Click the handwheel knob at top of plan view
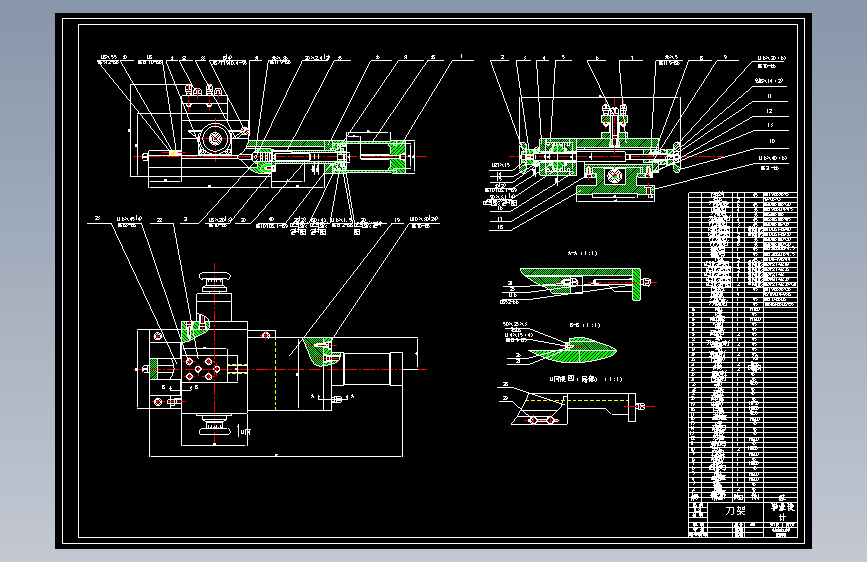The image size is (867, 562). pyautogui.click(x=215, y=277)
